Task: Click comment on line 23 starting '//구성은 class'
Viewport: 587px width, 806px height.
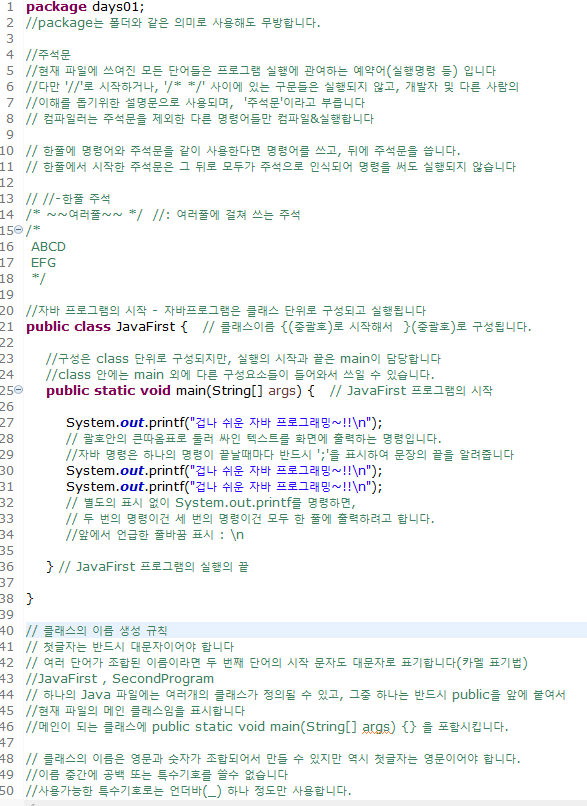Action: coord(243,358)
